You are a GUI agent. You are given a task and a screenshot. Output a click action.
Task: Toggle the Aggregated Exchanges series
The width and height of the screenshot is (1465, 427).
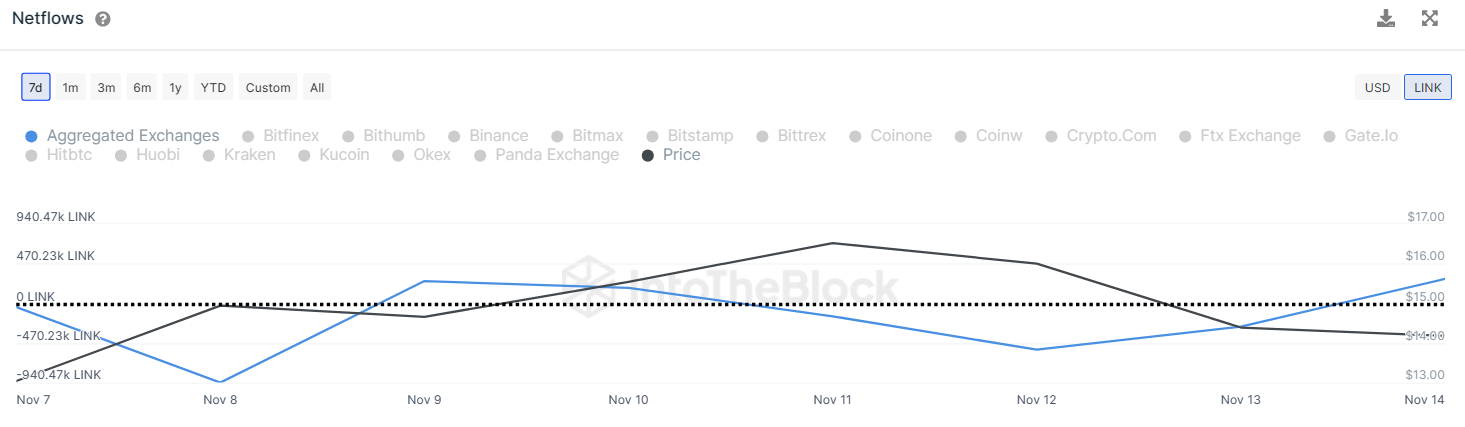[132, 136]
